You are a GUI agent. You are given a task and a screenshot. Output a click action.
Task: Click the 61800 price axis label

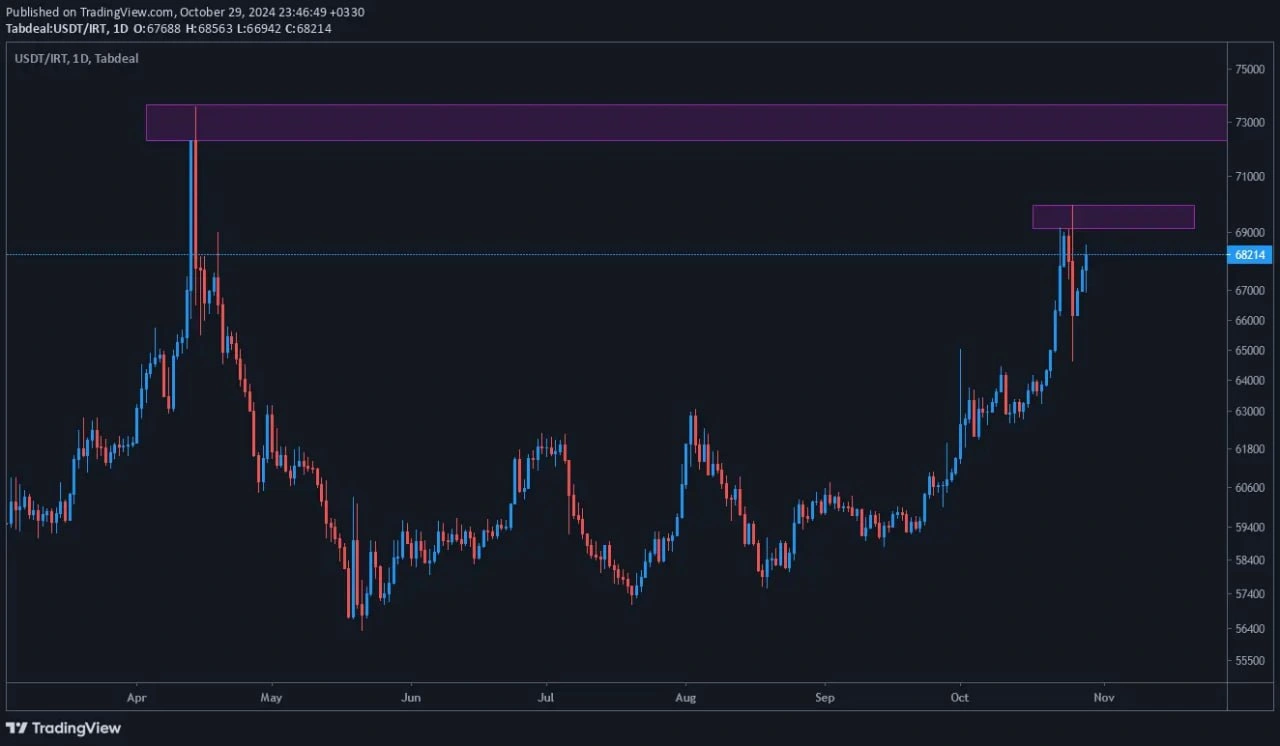(1251, 449)
